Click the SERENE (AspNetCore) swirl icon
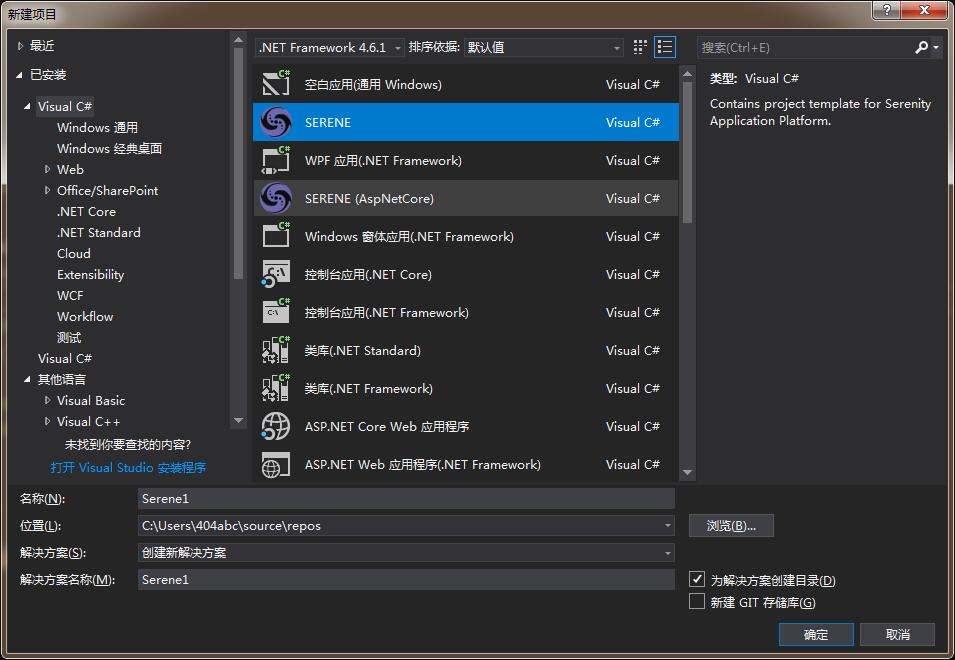This screenshot has height=660, width=955. pyautogui.click(x=276, y=198)
